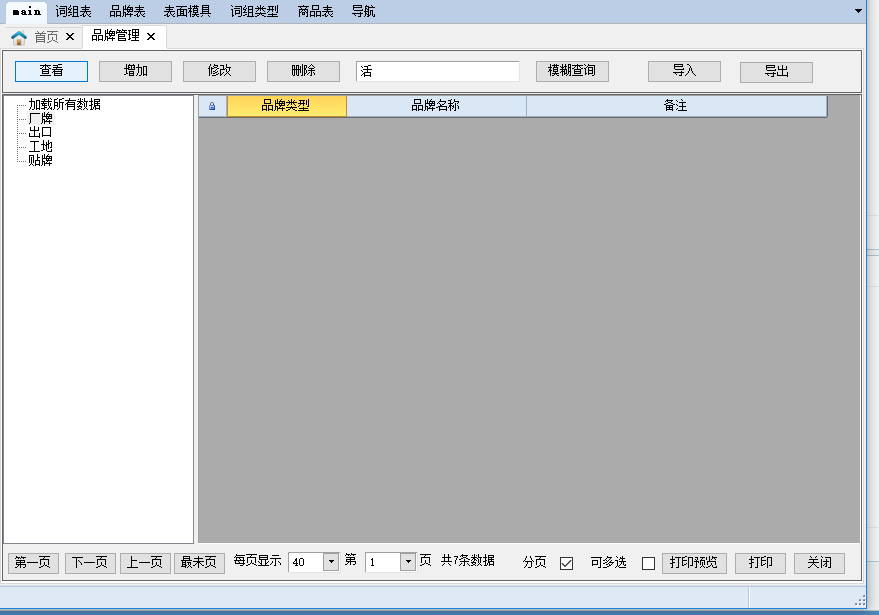Open the 每页显示 rows-per-page dropdown
The height and width of the screenshot is (615, 879).
[331, 562]
